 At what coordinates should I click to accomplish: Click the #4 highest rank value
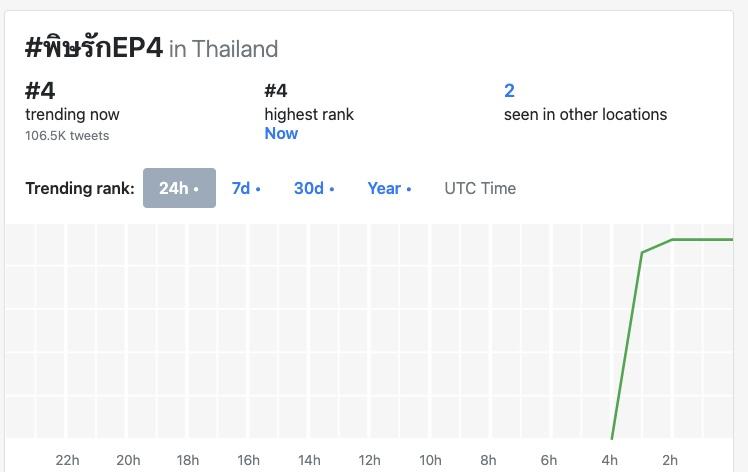coord(276,91)
